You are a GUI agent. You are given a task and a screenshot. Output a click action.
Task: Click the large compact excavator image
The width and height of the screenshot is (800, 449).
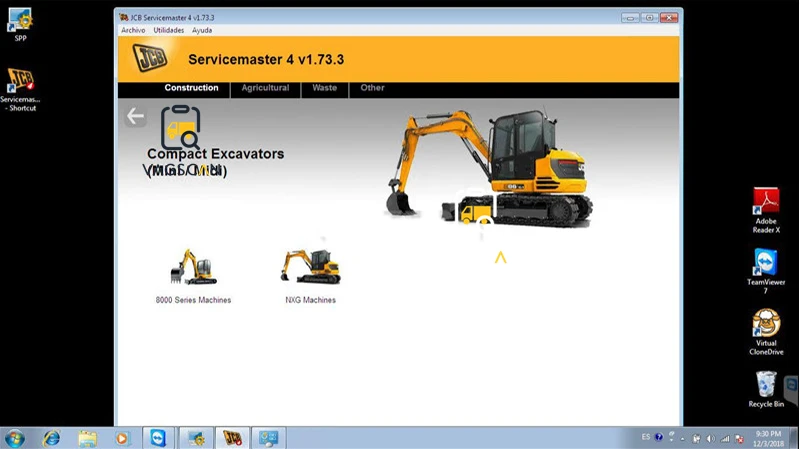point(489,168)
